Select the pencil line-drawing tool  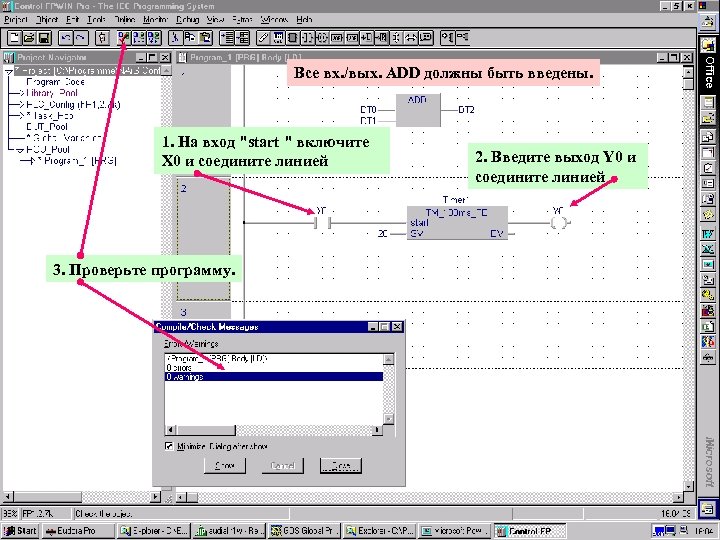263,38
